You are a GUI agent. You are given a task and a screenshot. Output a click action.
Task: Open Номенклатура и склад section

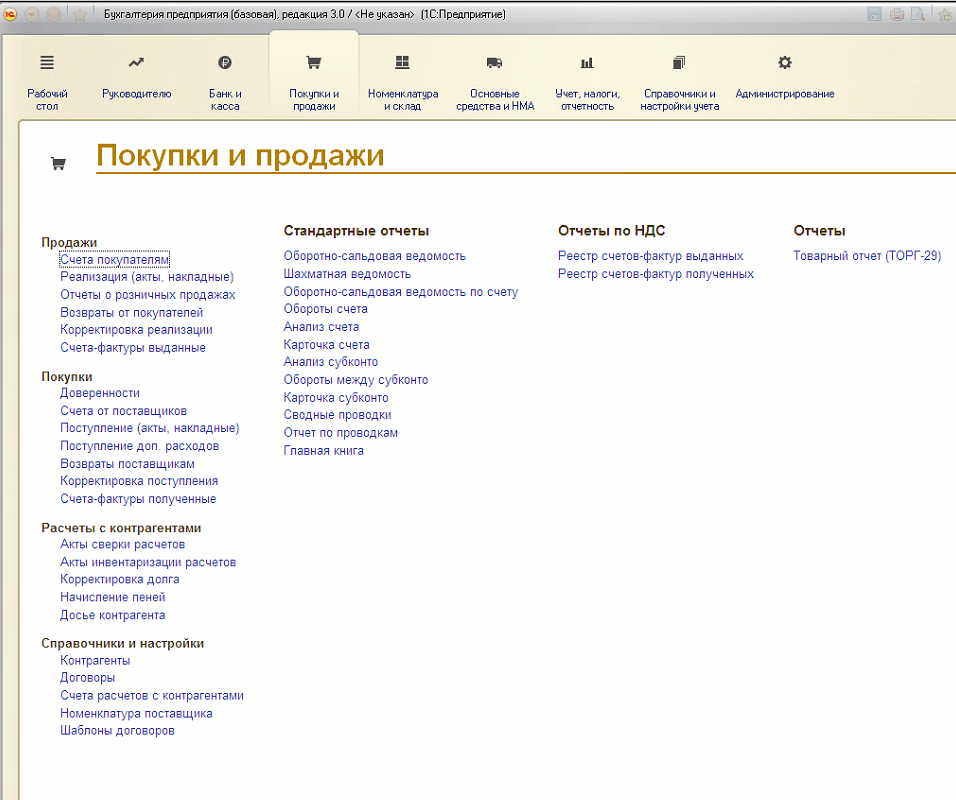tap(402, 80)
